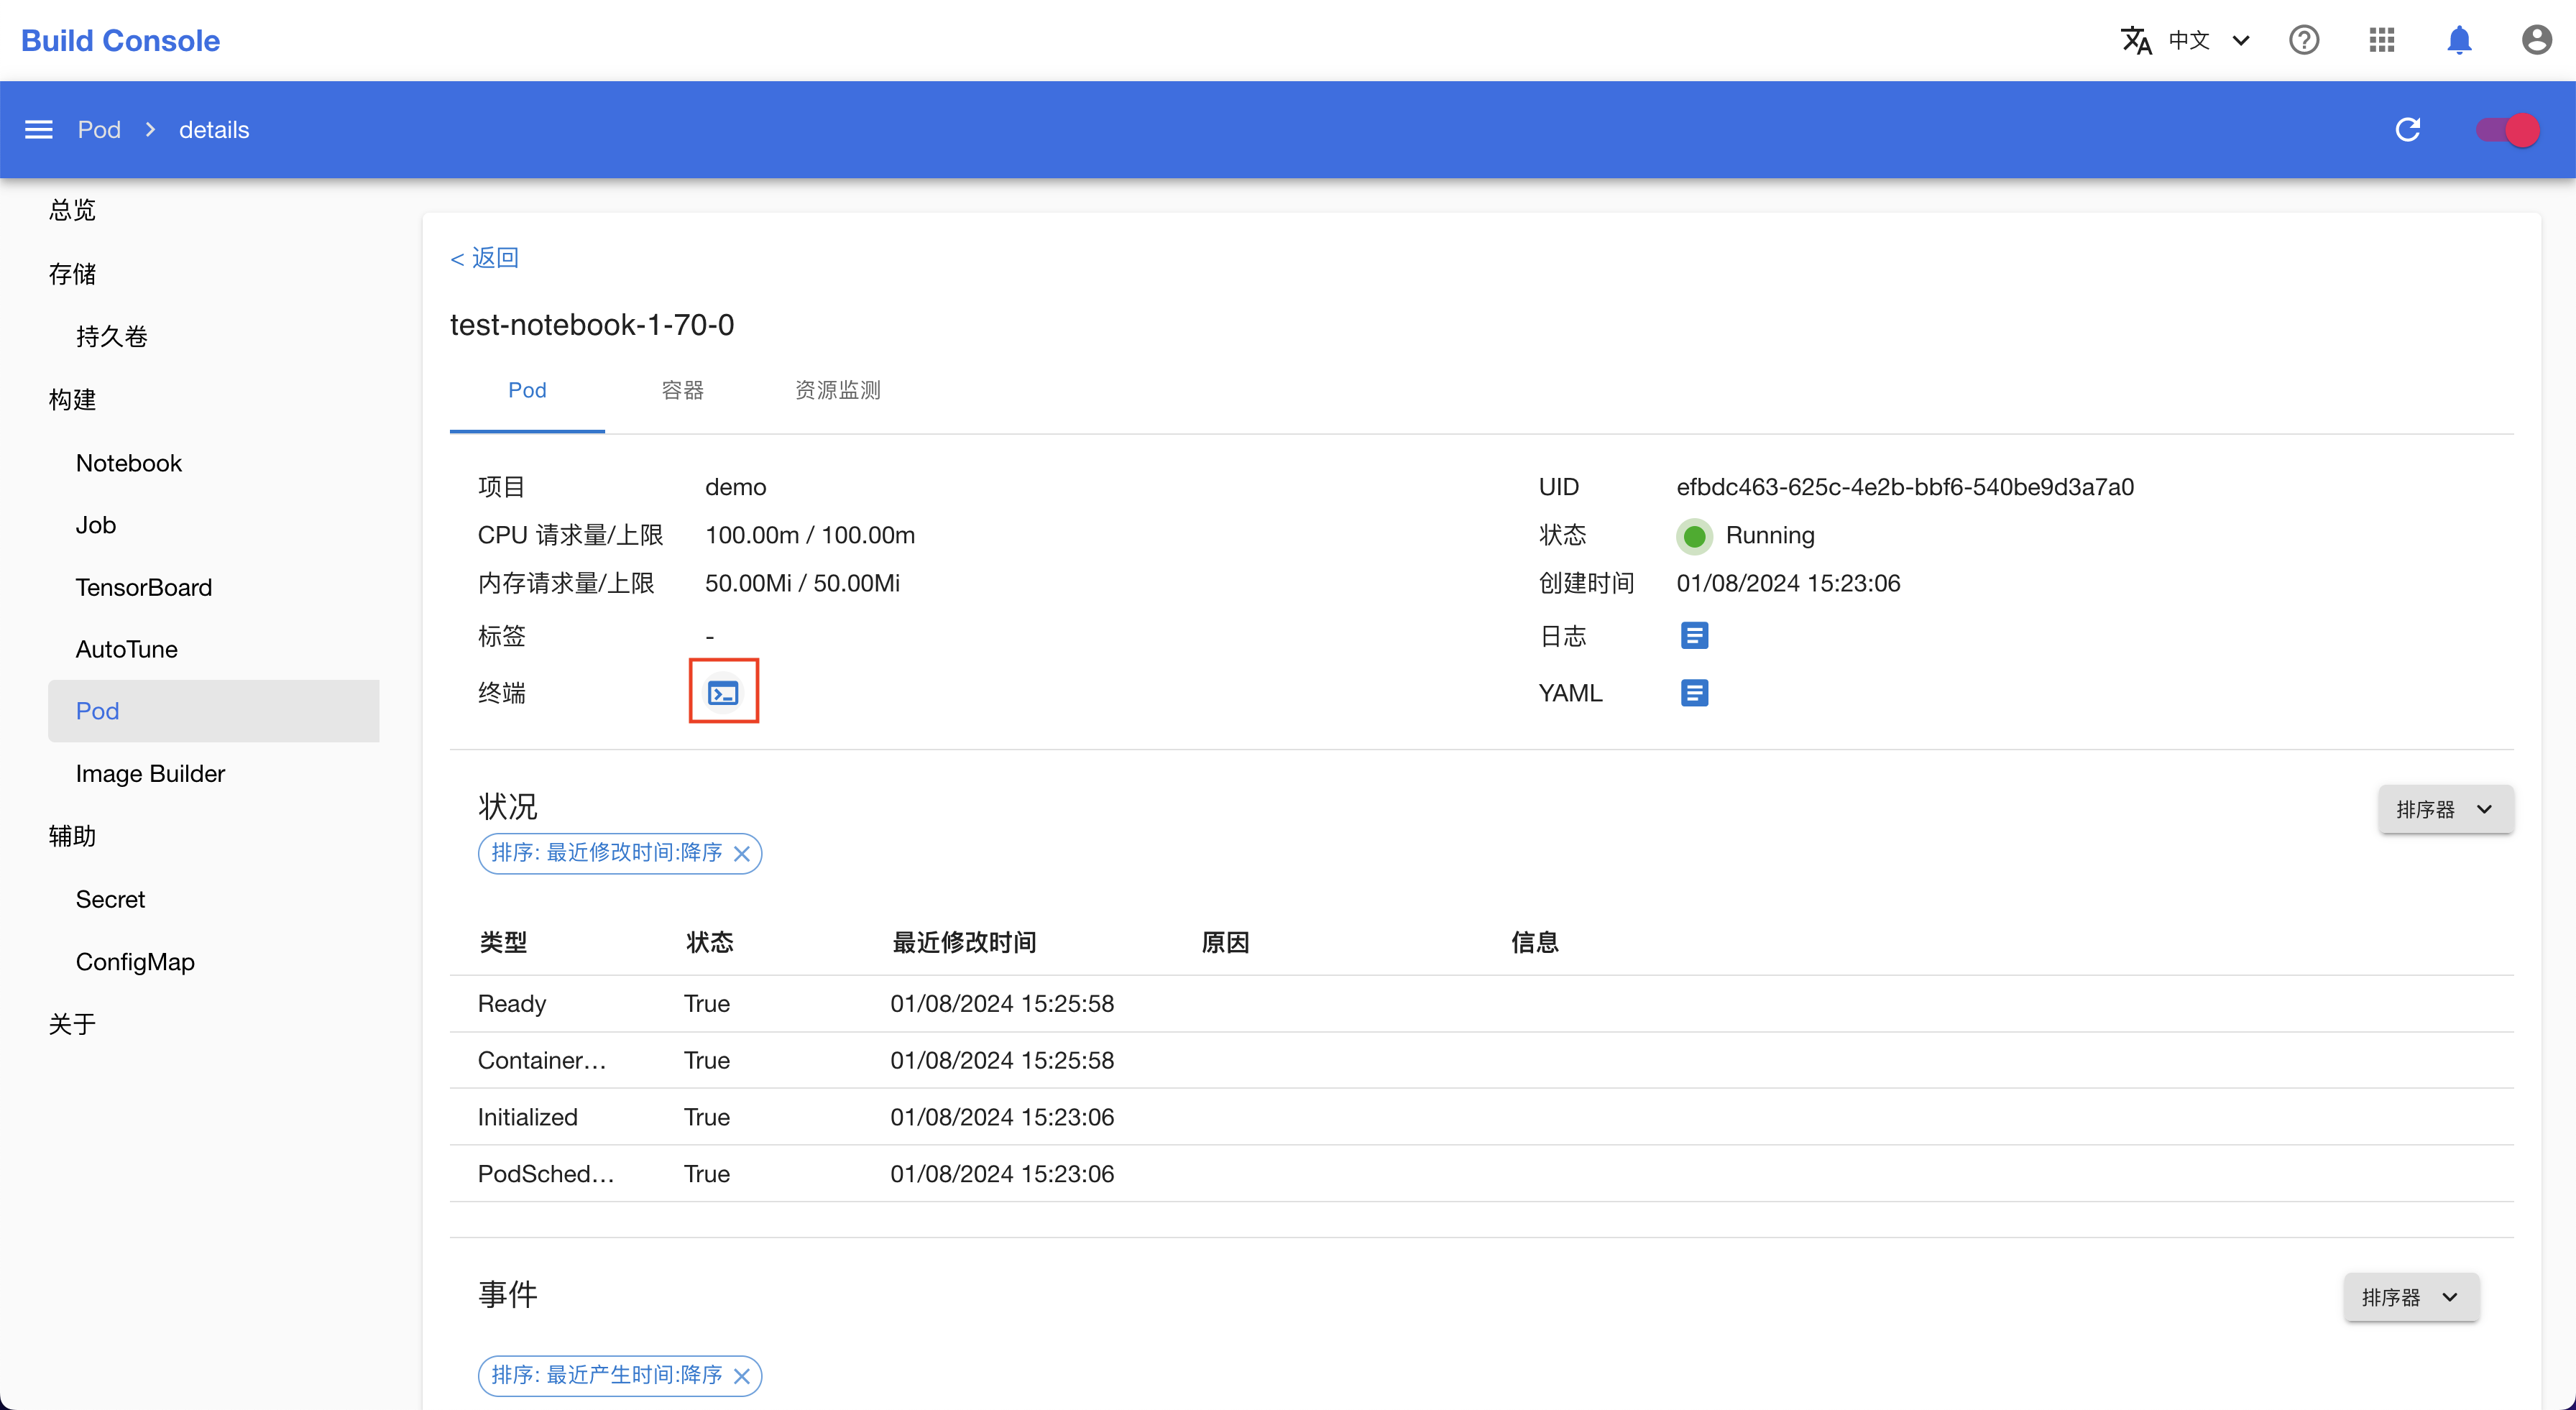Click Pod in the breadcrumb

[99, 130]
